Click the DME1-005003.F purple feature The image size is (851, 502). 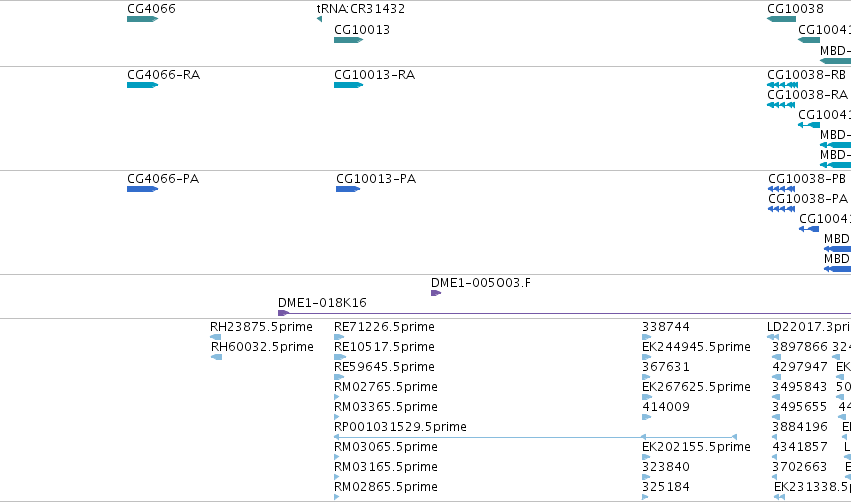tap(436, 293)
